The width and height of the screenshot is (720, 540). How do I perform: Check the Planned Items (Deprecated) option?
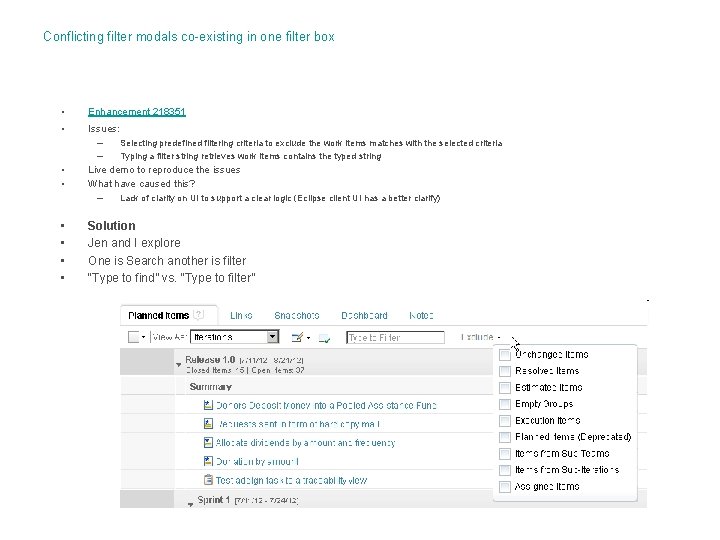505,437
